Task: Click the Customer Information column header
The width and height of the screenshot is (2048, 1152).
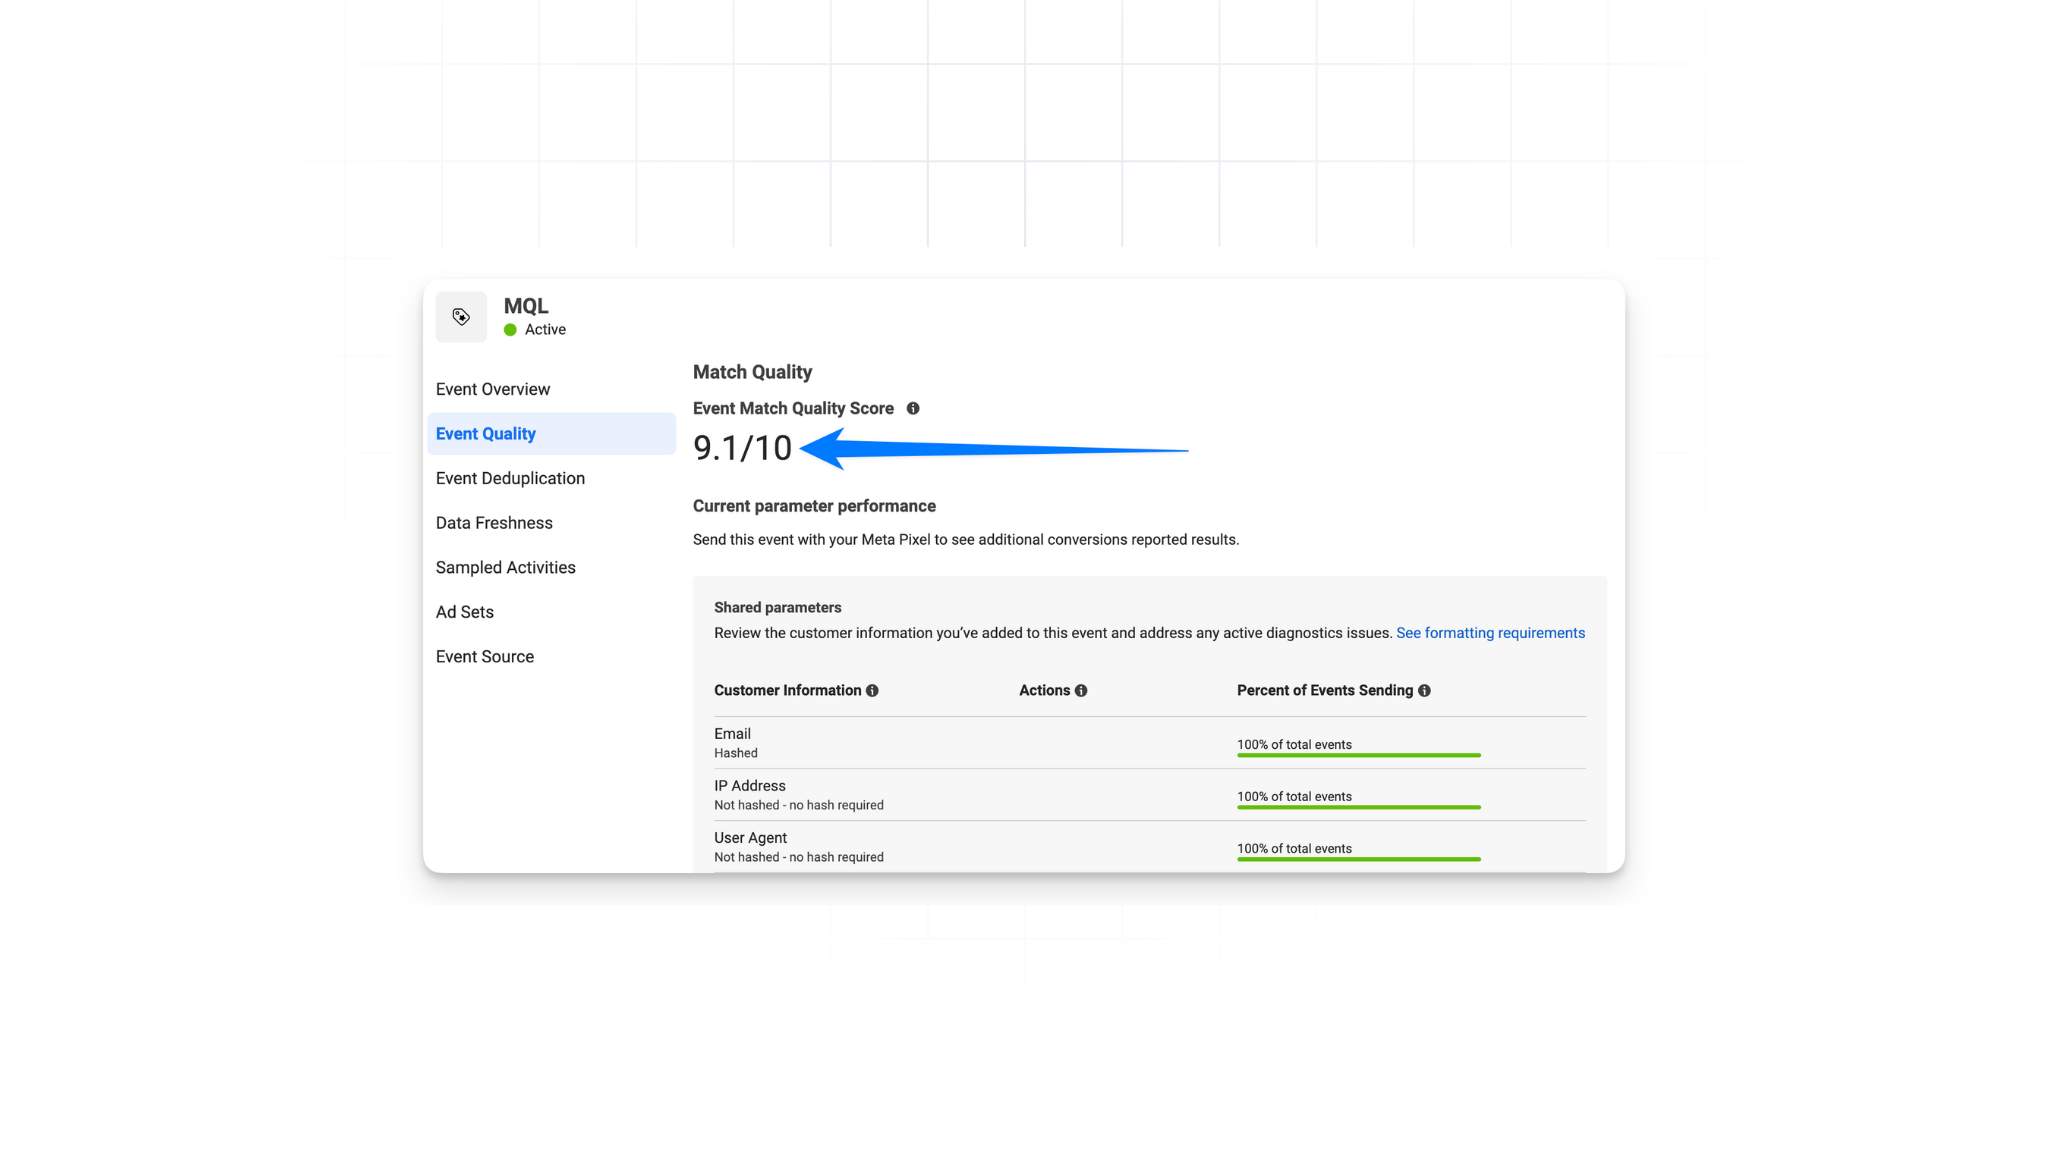Action: 787,691
